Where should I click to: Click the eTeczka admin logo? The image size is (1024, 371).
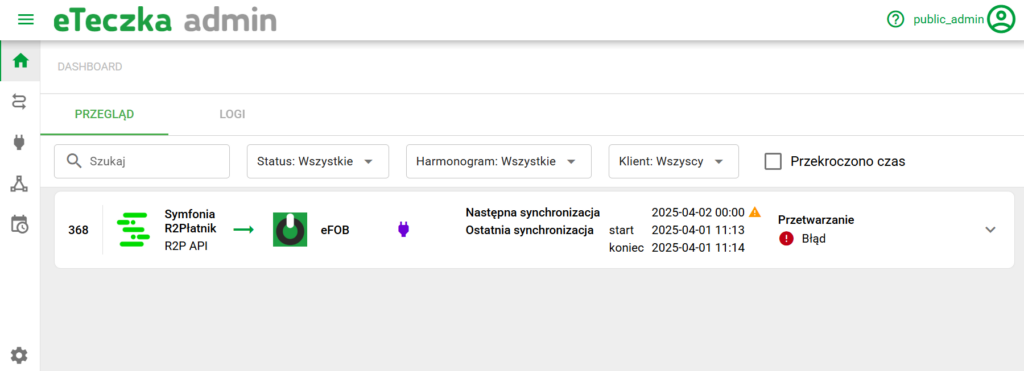(x=165, y=20)
